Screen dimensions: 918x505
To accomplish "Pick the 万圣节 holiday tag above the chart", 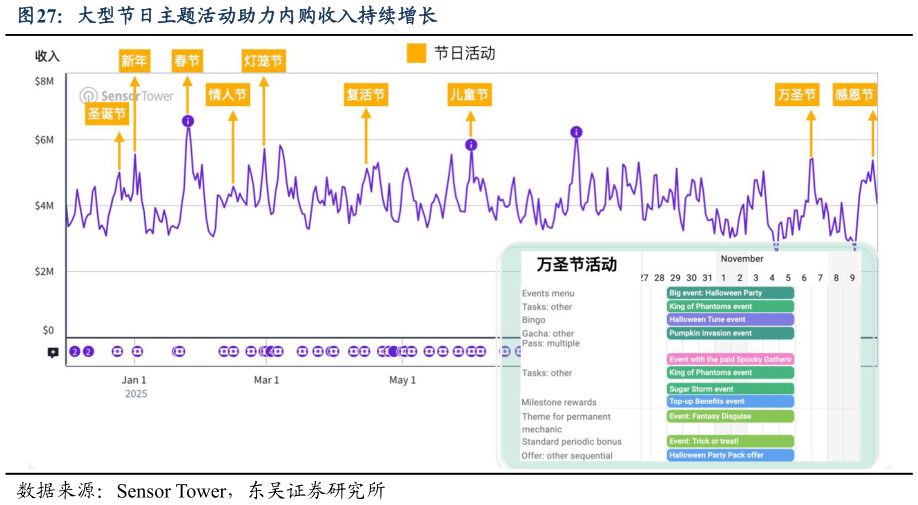I will pos(796,95).
